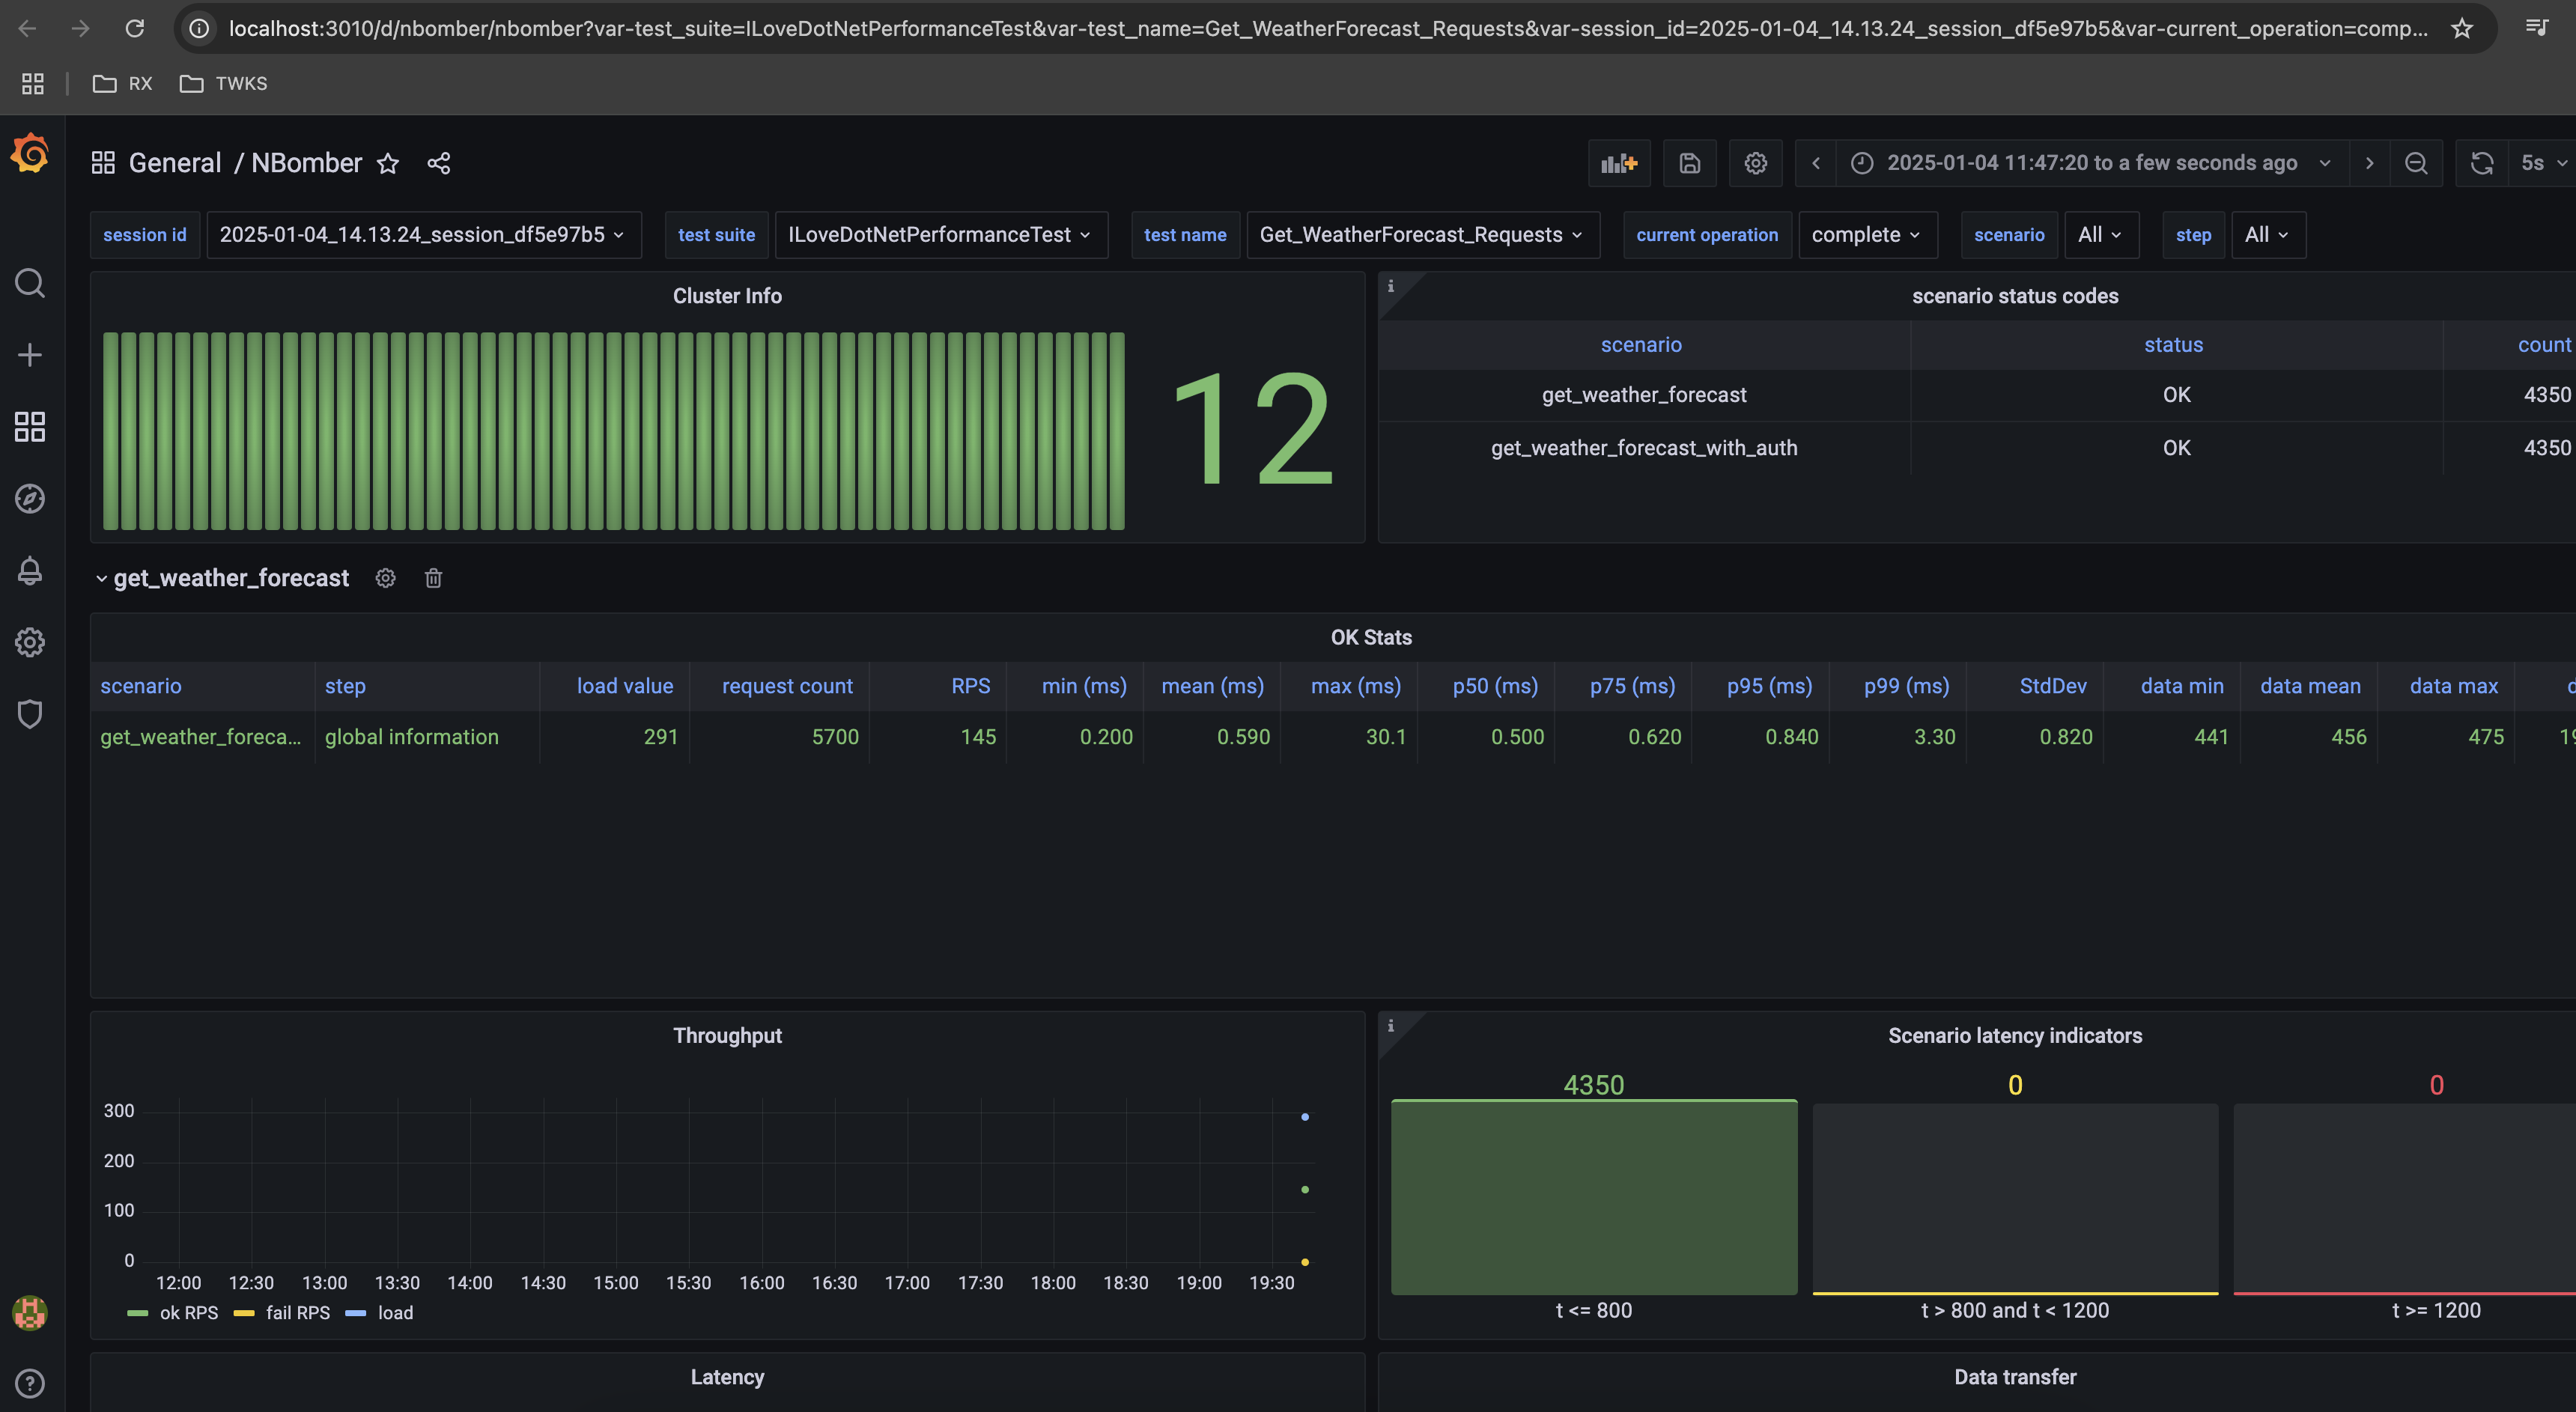The width and height of the screenshot is (2576, 1412).
Task: Click the scenario status codes info icon
Action: pos(1390,286)
